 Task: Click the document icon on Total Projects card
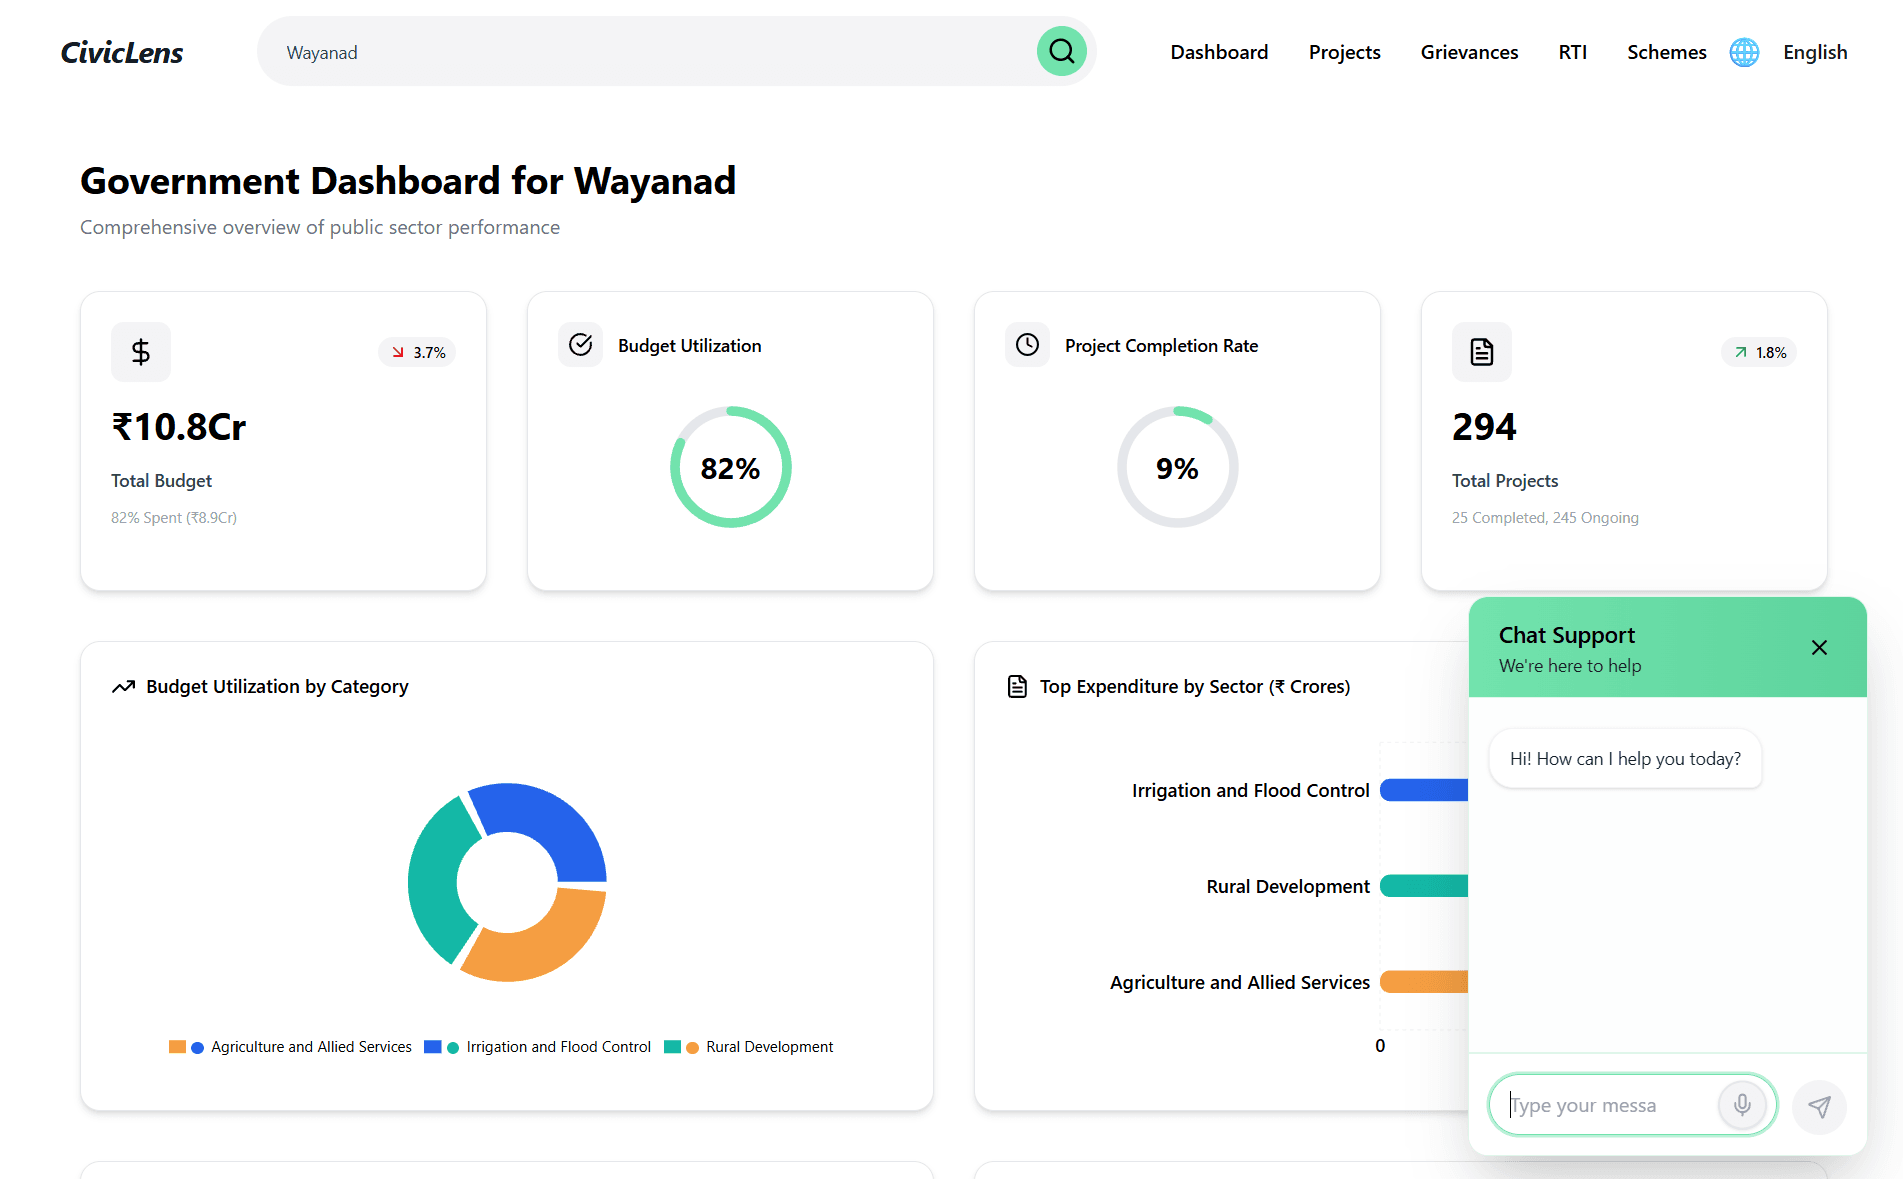pos(1481,352)
